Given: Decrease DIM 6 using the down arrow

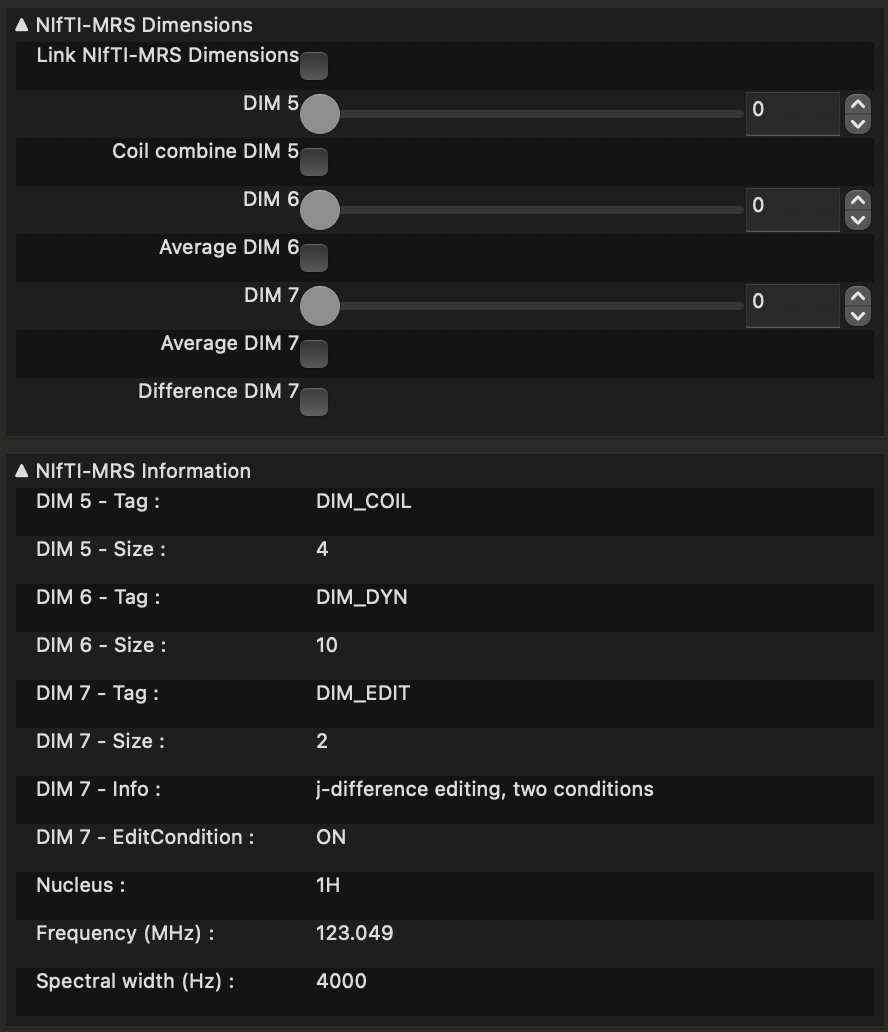Looking at the screenshot, I should (857, 220).
